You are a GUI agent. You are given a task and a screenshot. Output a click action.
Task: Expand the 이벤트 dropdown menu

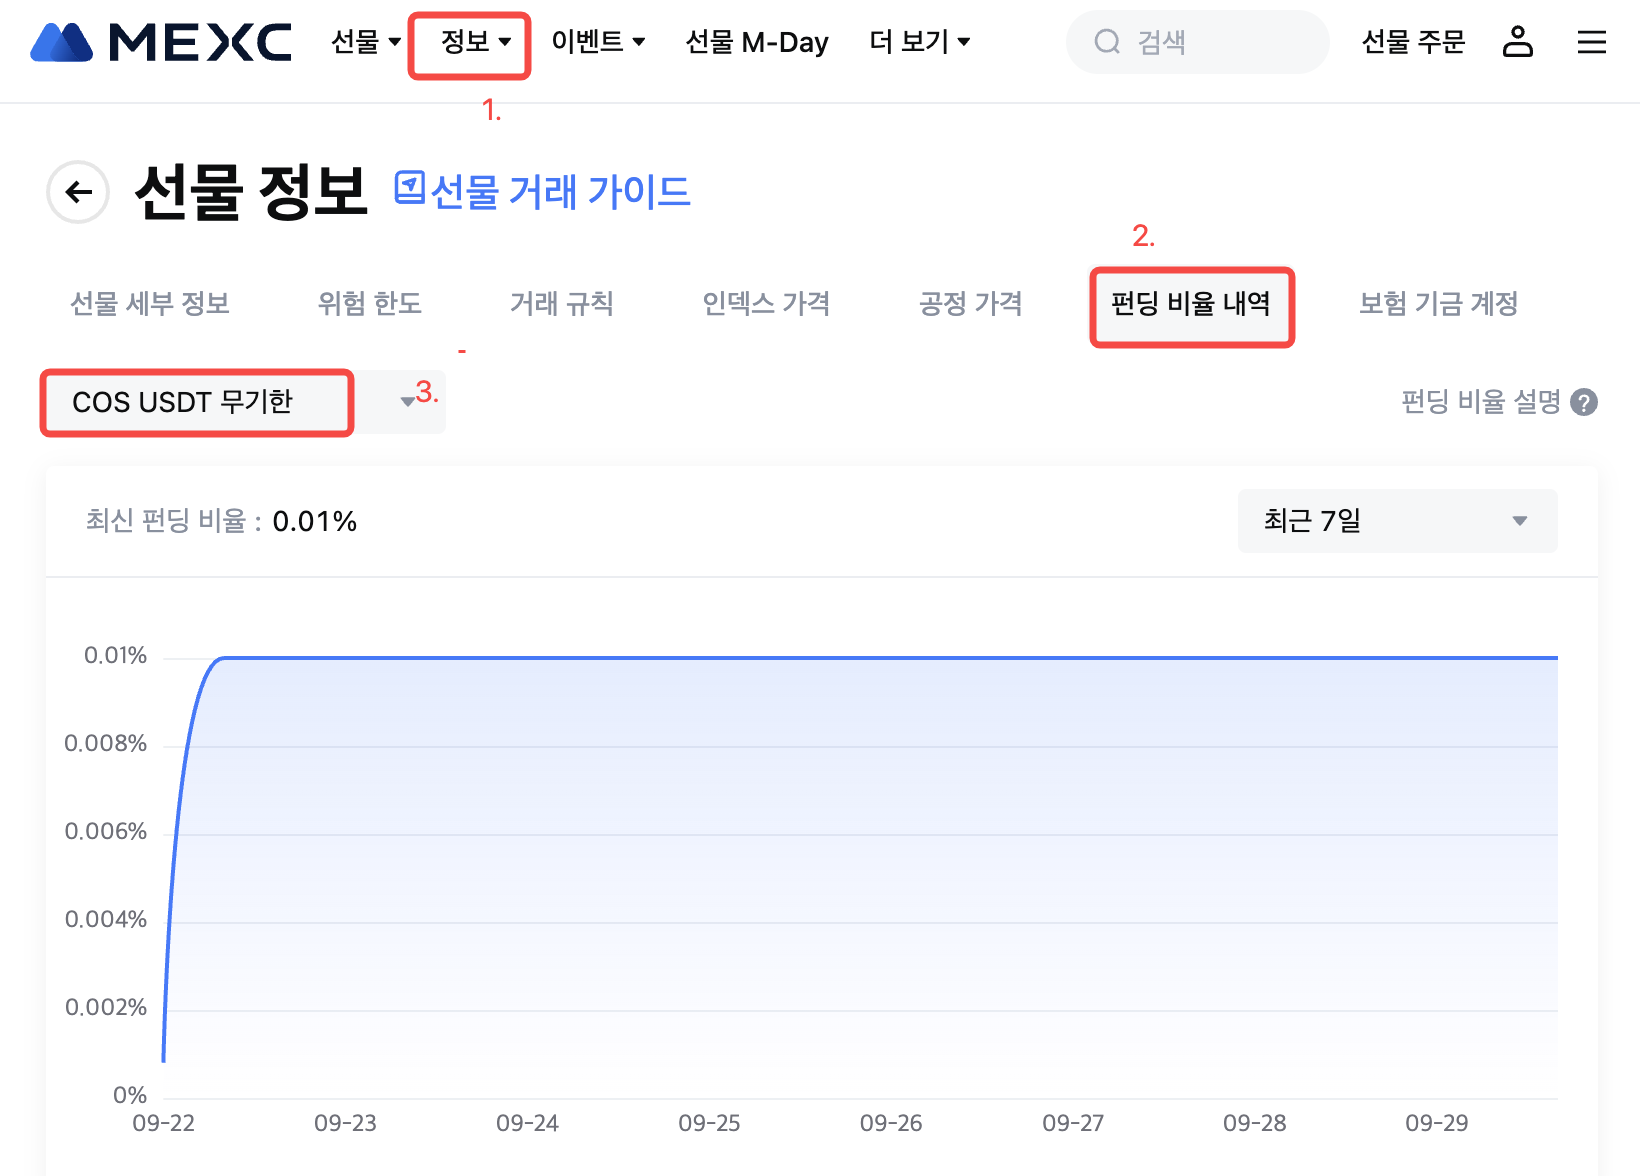tap(598, 42)
